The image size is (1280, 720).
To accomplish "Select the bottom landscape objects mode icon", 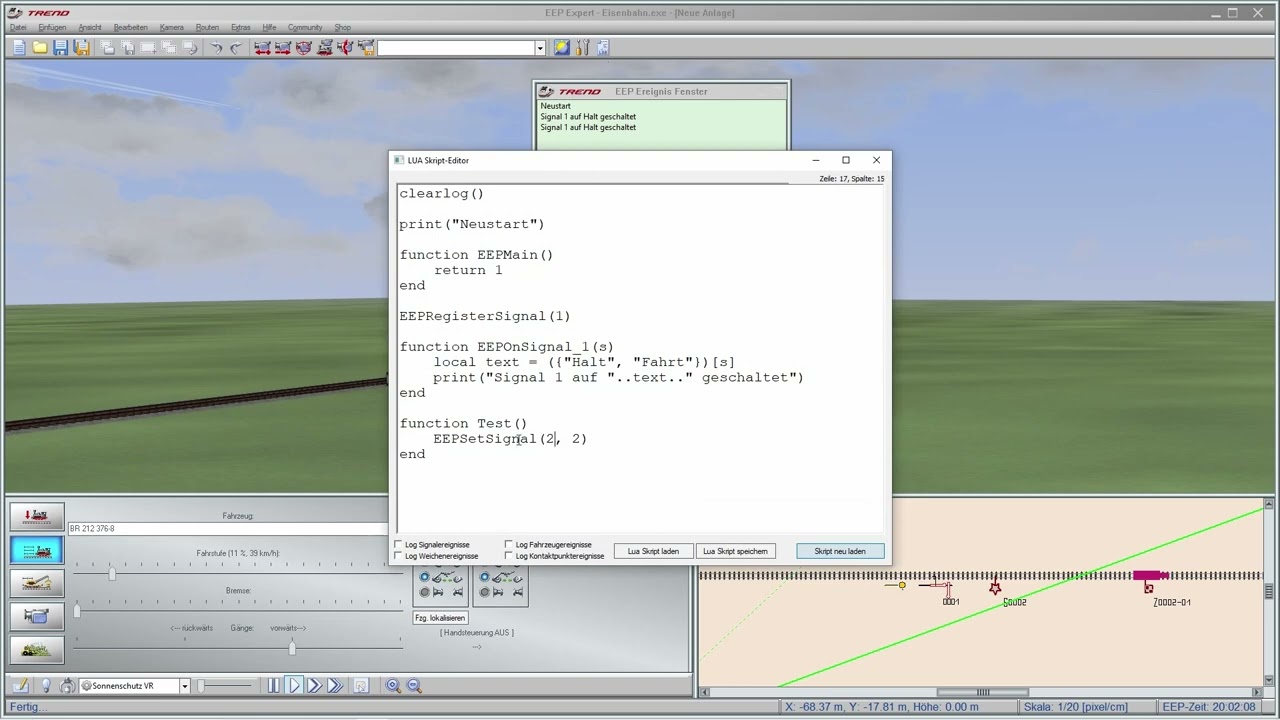I will 37,649.
